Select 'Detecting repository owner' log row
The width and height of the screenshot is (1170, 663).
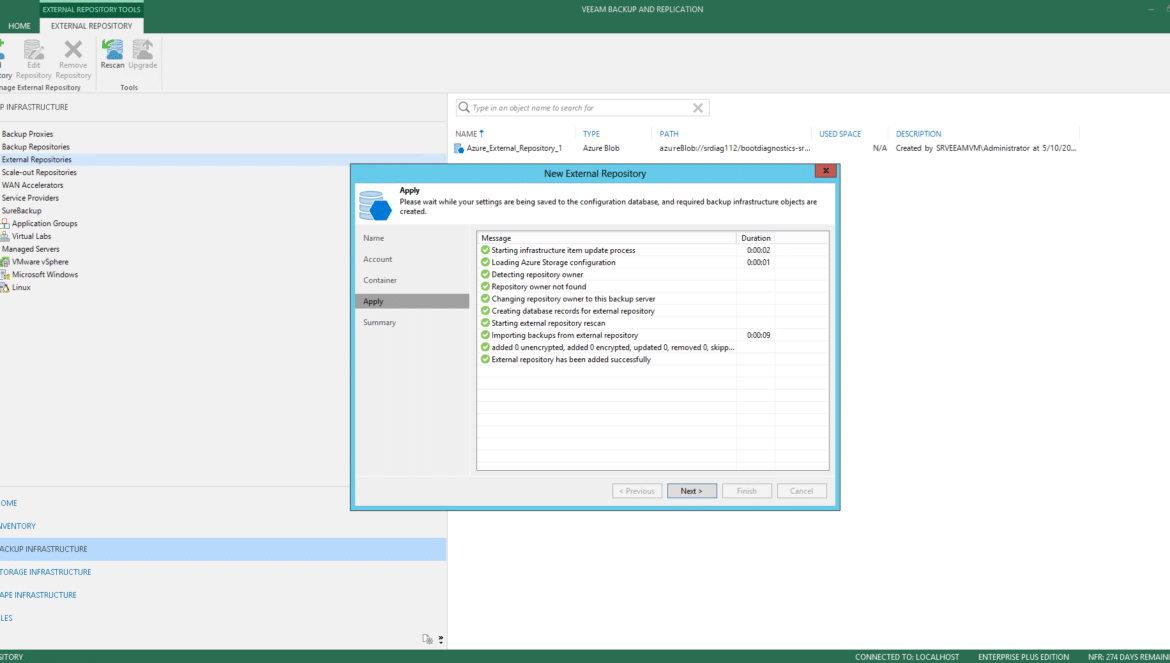click(653, 274)
